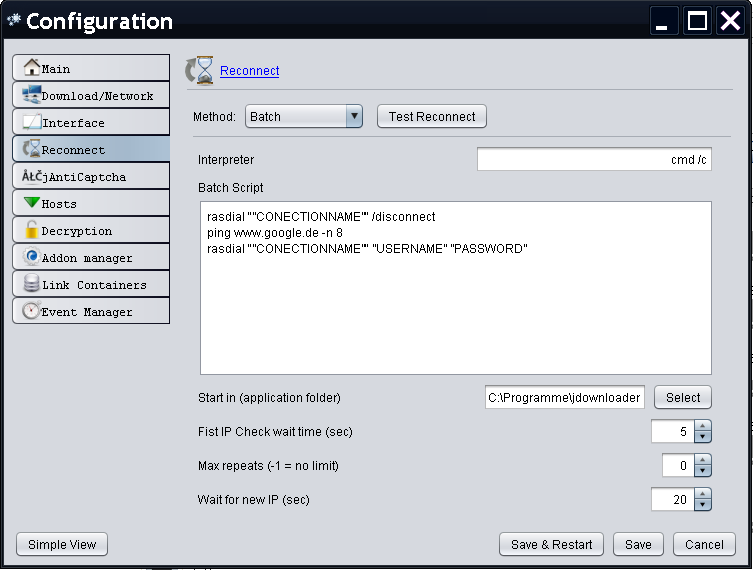Click inside the Batch Script text area

point(455,300)
